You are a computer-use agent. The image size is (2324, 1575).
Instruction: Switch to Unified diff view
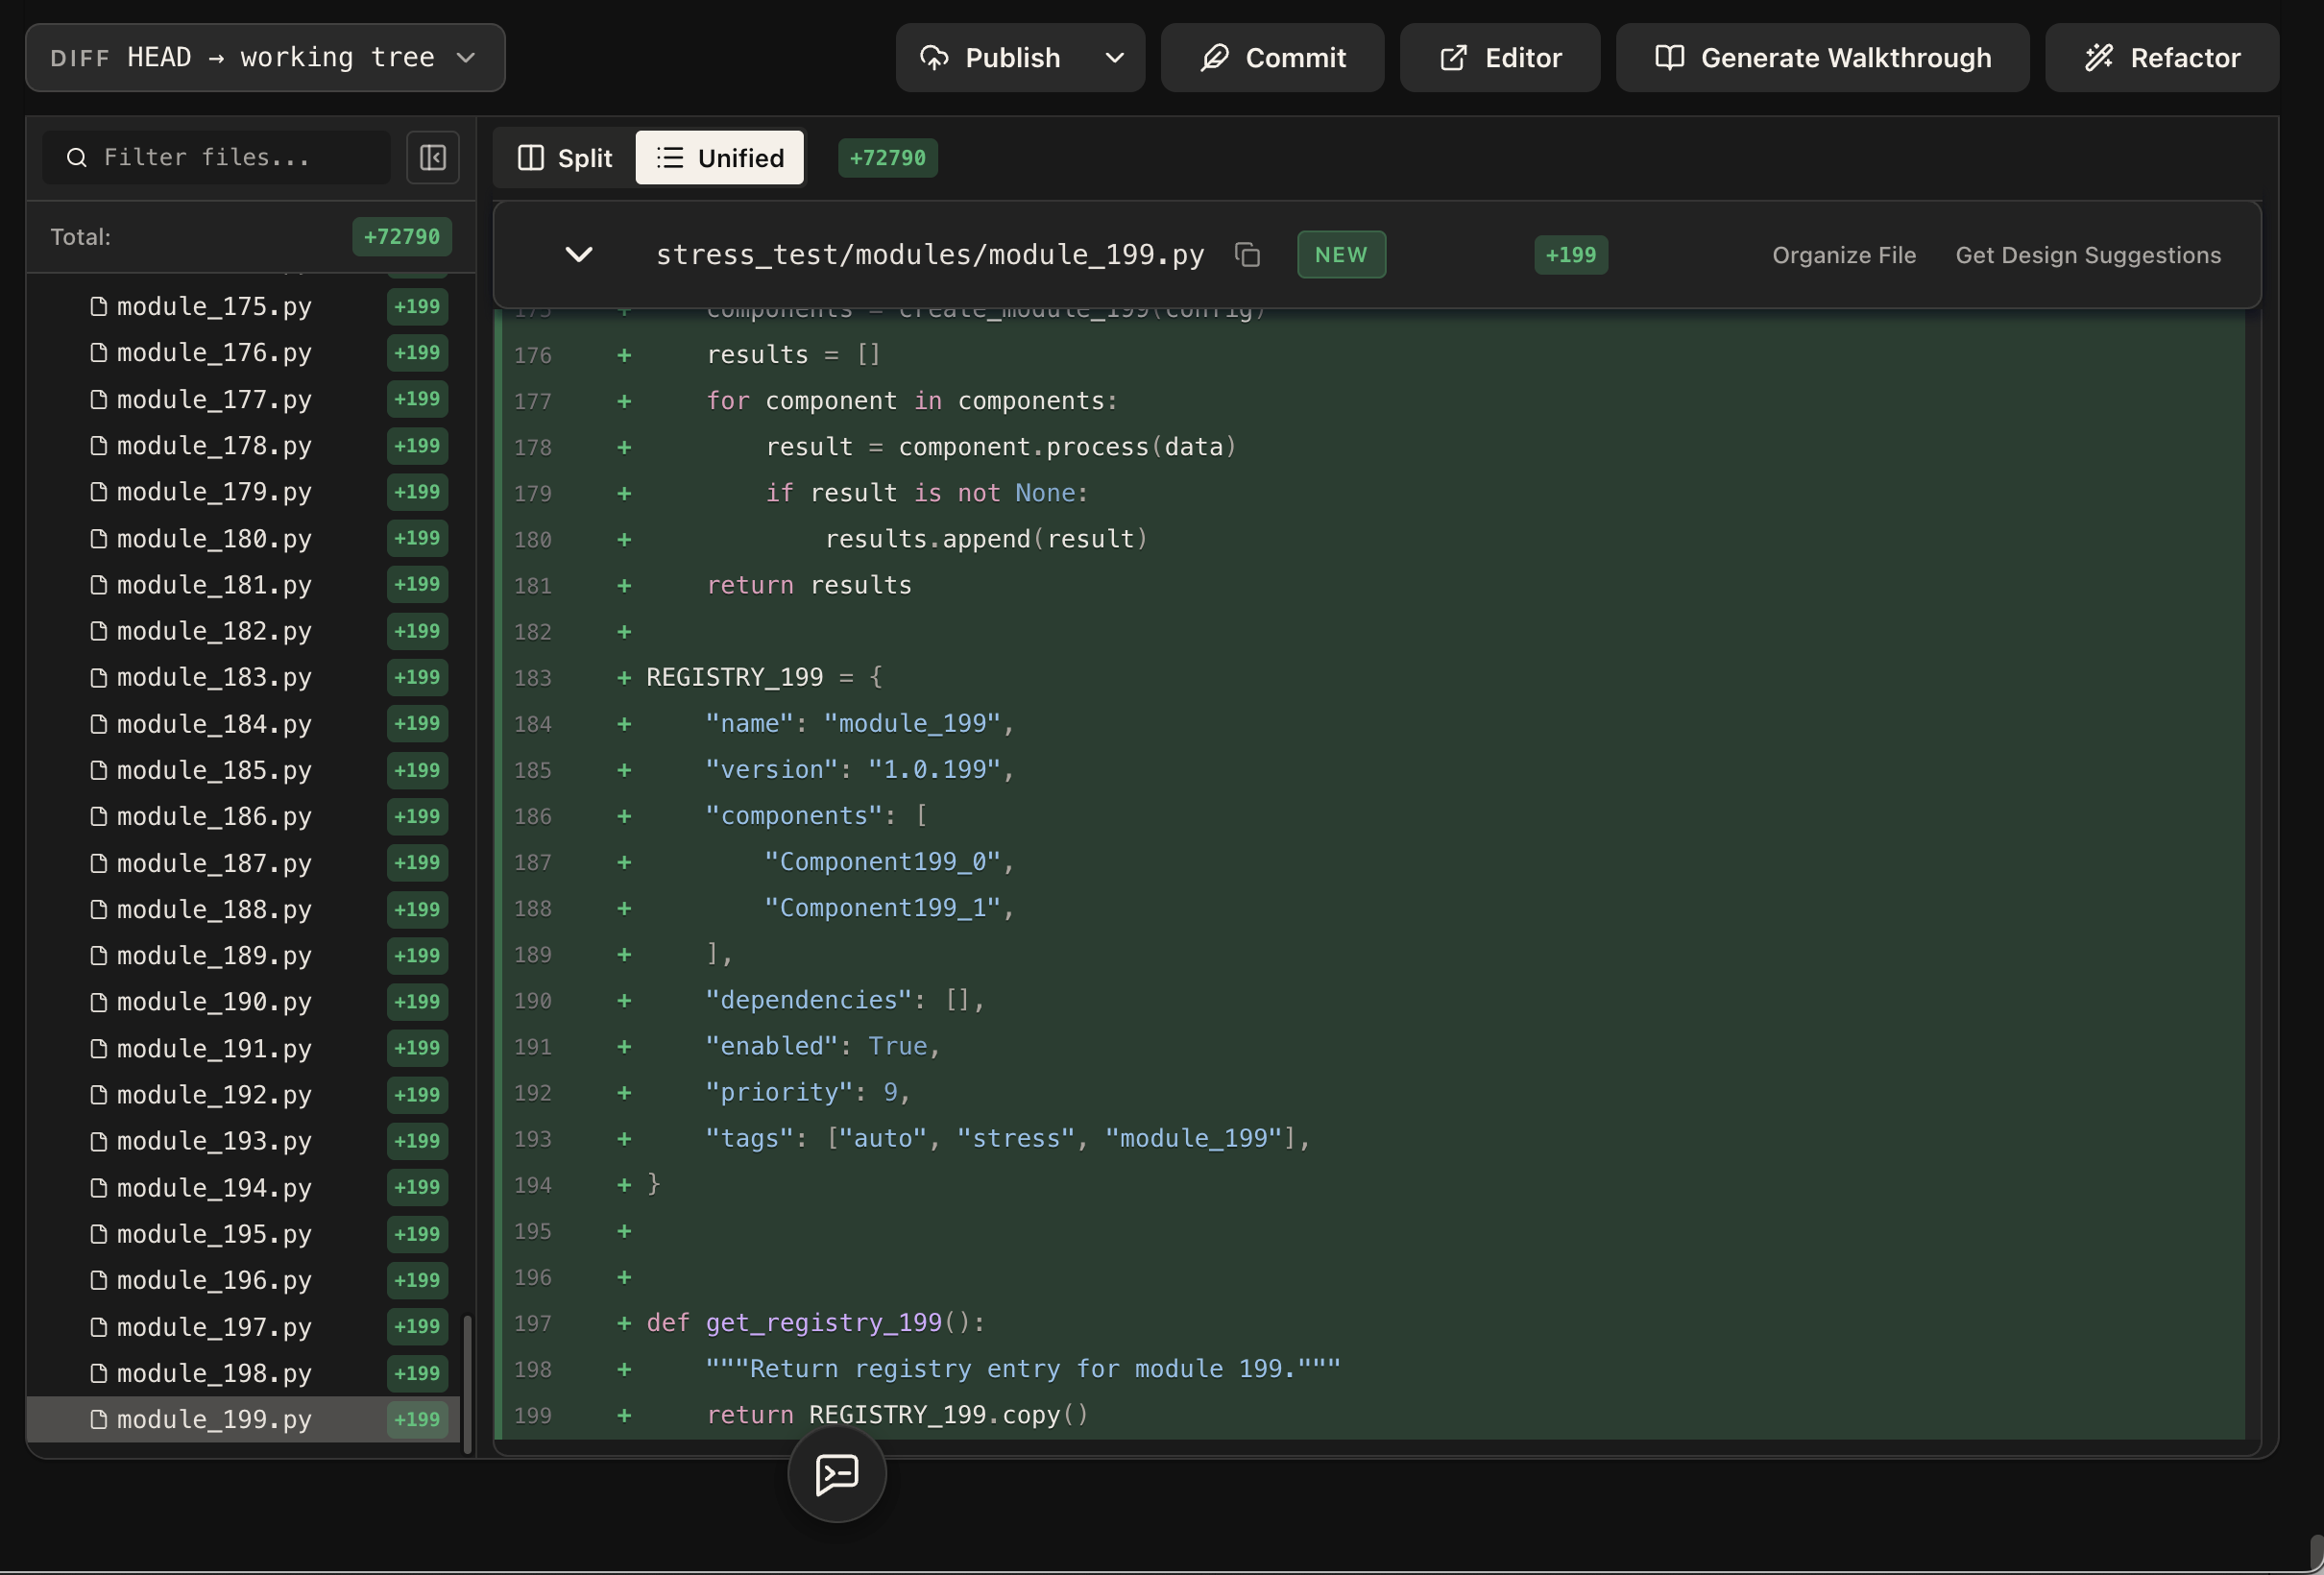[719, 158]
